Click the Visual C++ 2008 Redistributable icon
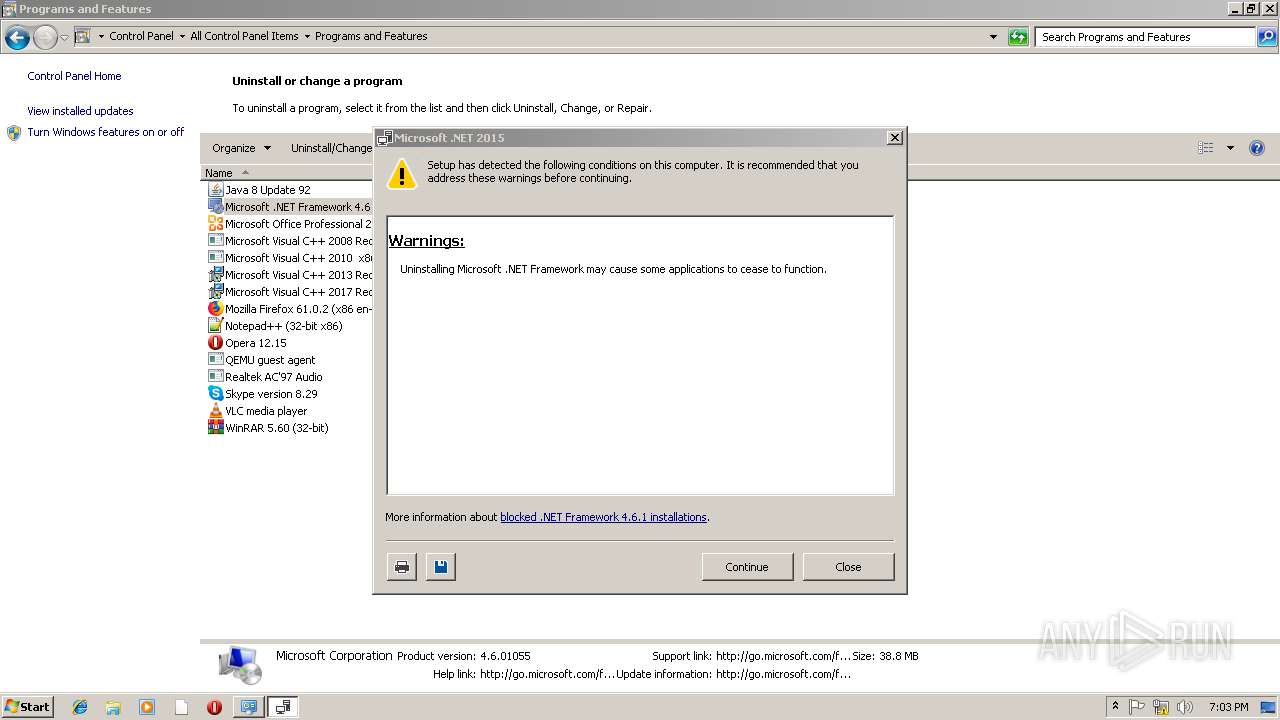The height and width of the screenshot is (720, 1280). pyautogui.click(x=215, y=240)
